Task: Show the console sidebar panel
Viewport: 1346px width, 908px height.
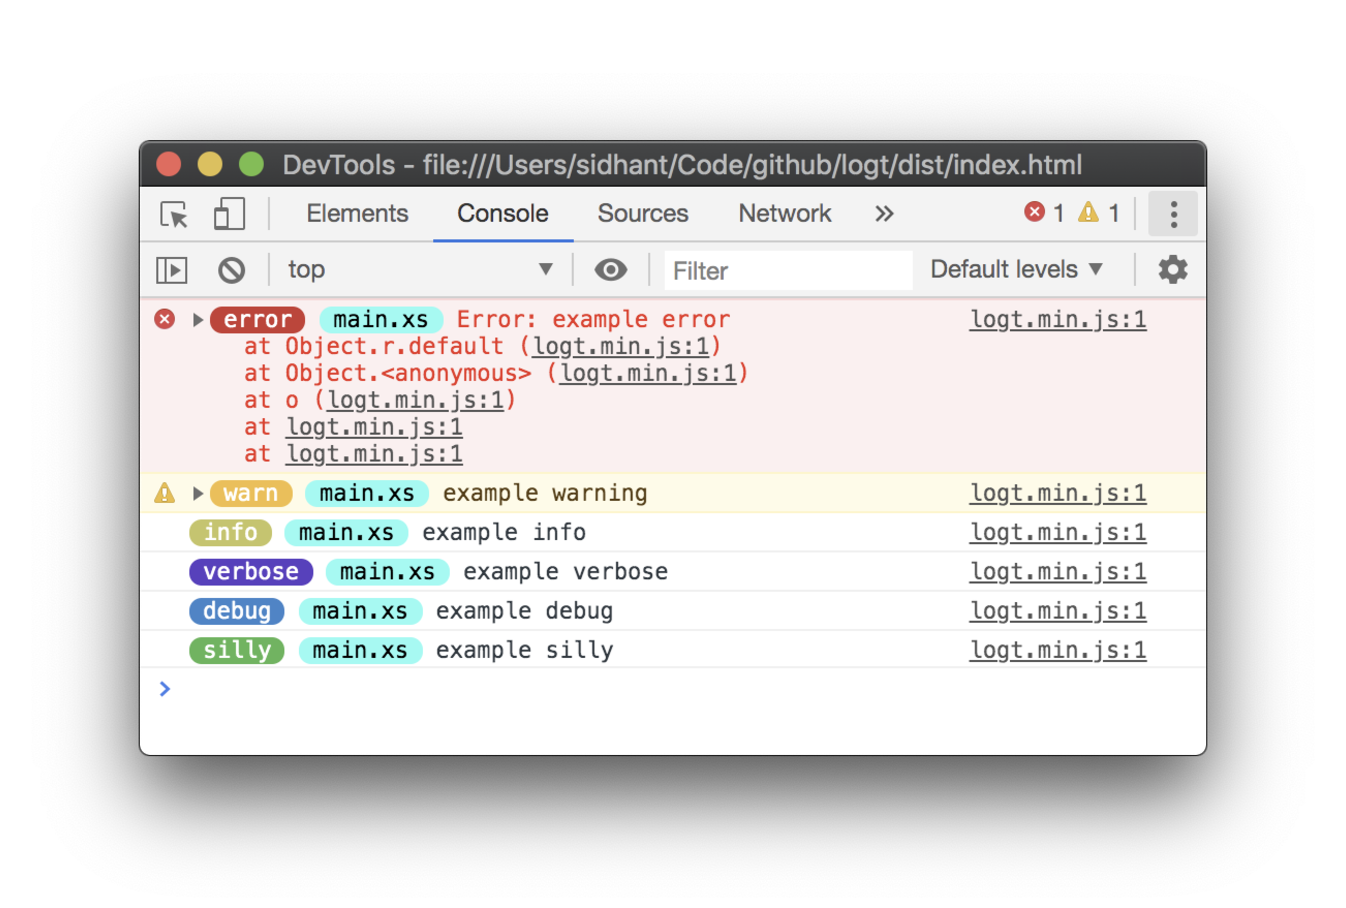Action: [172, 270]
